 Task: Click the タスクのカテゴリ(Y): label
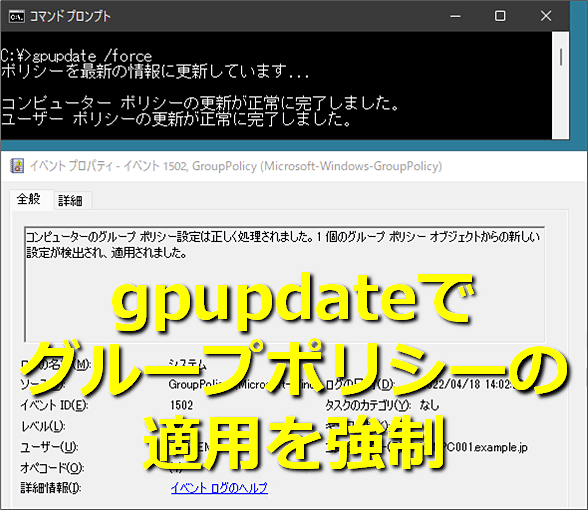(368, 405)
